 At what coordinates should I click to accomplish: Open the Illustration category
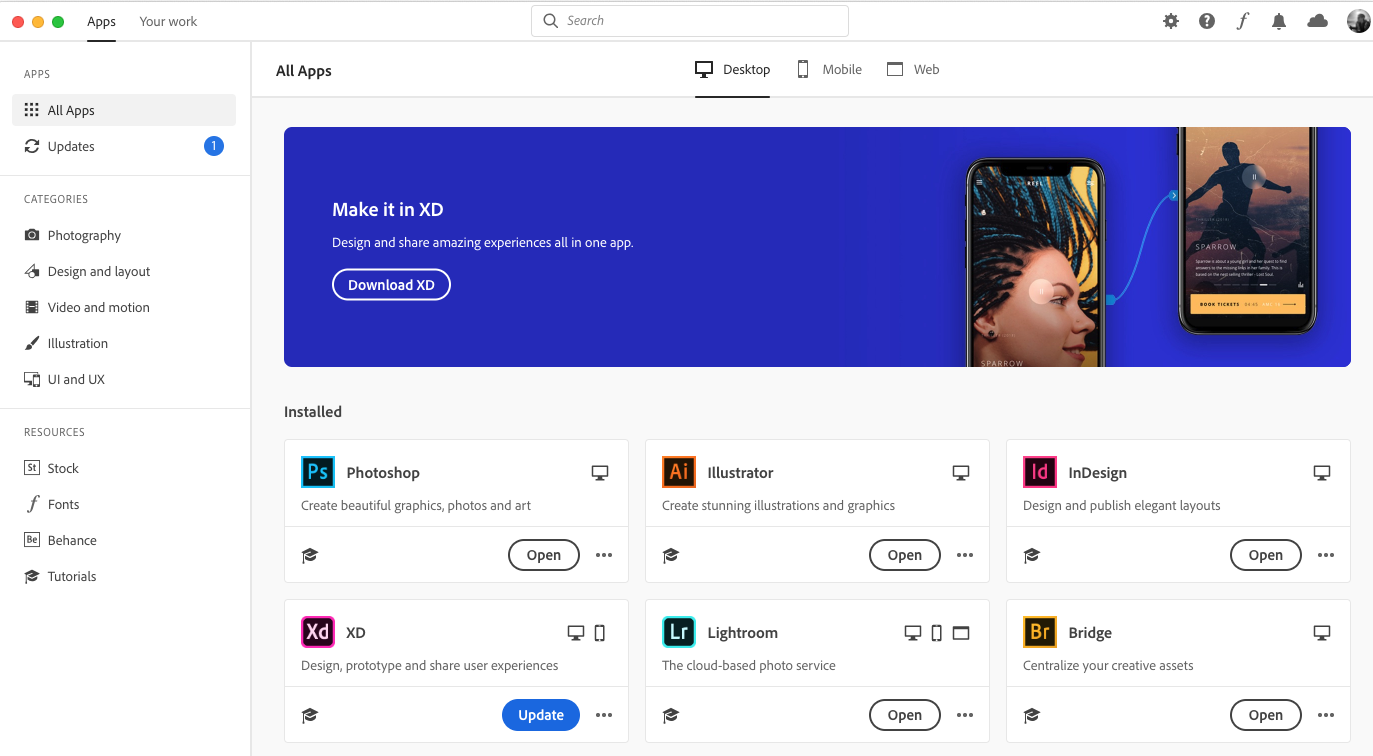(x=124, y=343)
